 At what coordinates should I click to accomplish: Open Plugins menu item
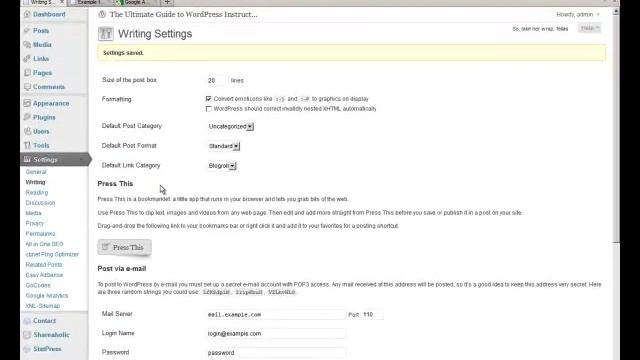[x=44, y=117]
